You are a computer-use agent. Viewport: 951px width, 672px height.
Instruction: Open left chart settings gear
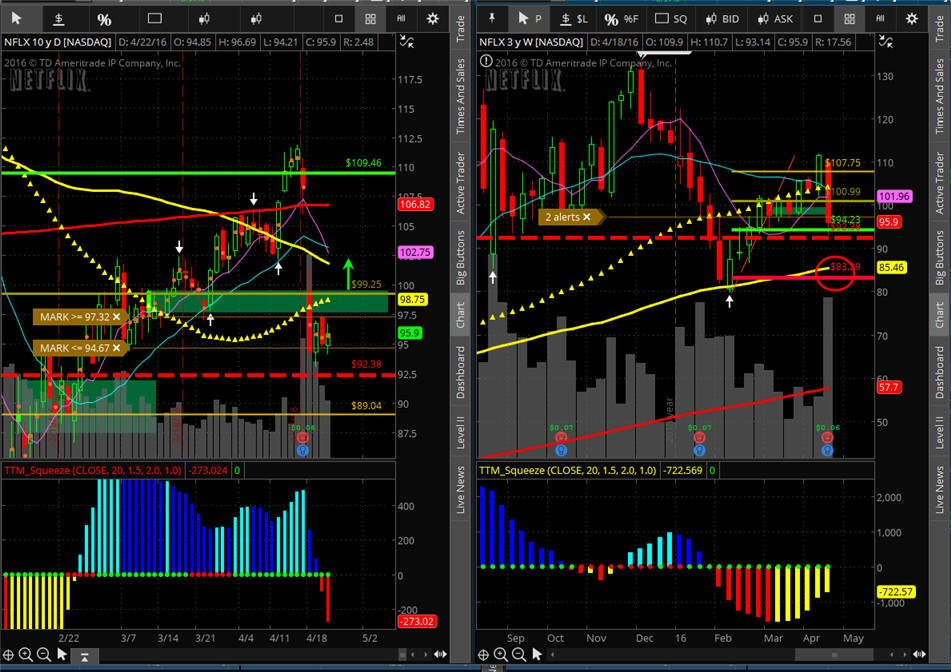tap(432, 19)
